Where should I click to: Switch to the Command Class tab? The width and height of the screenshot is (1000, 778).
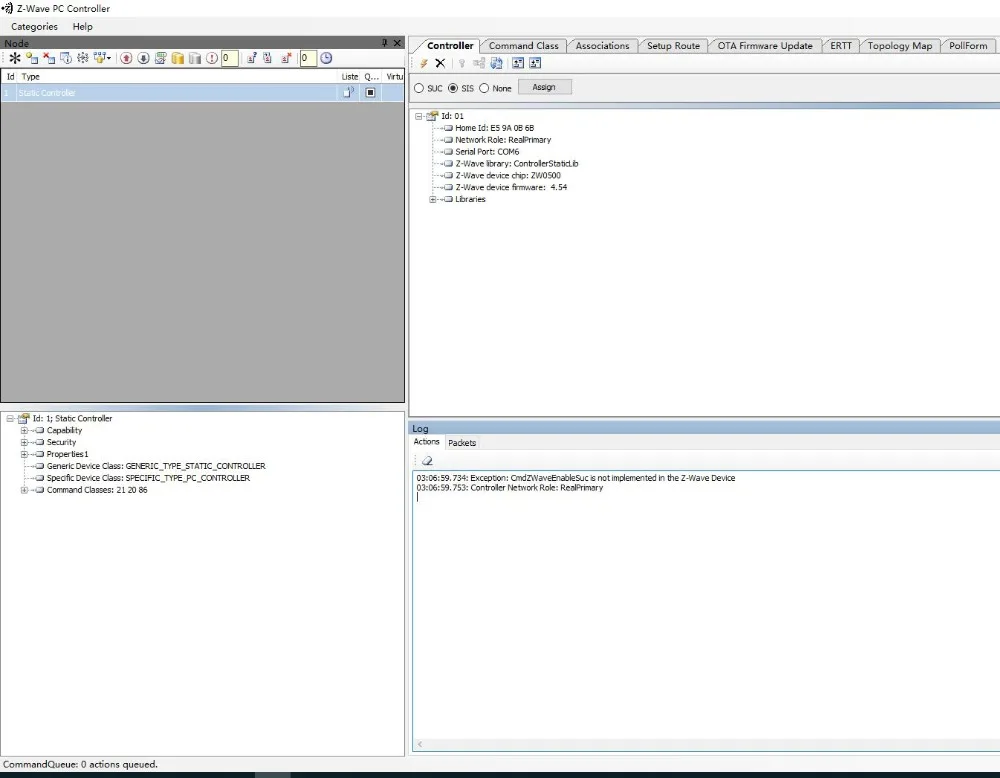tap(524, 46)
